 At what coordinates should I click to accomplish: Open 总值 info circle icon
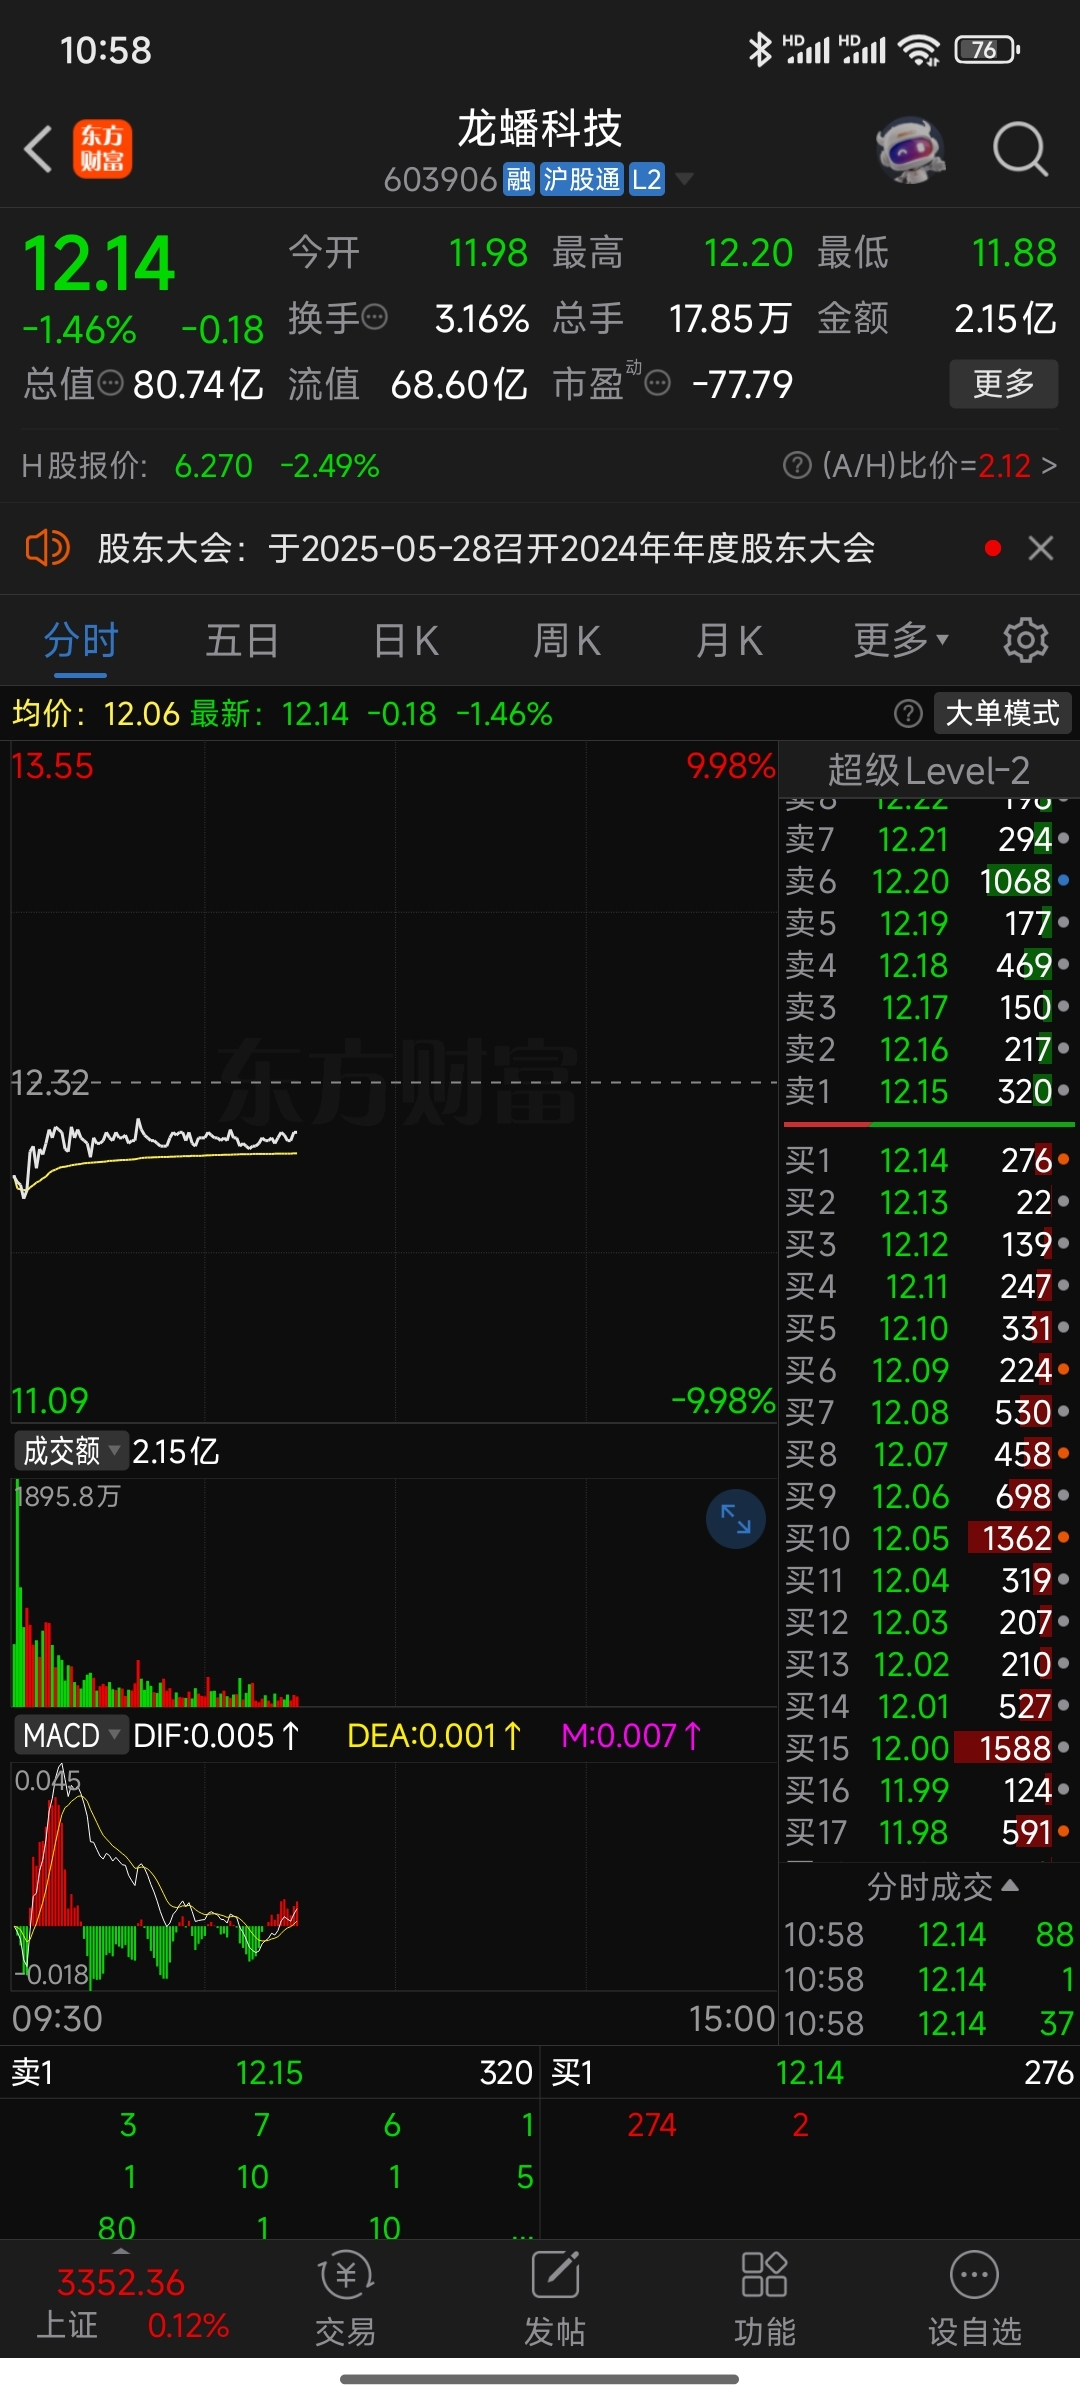[111, 383]
